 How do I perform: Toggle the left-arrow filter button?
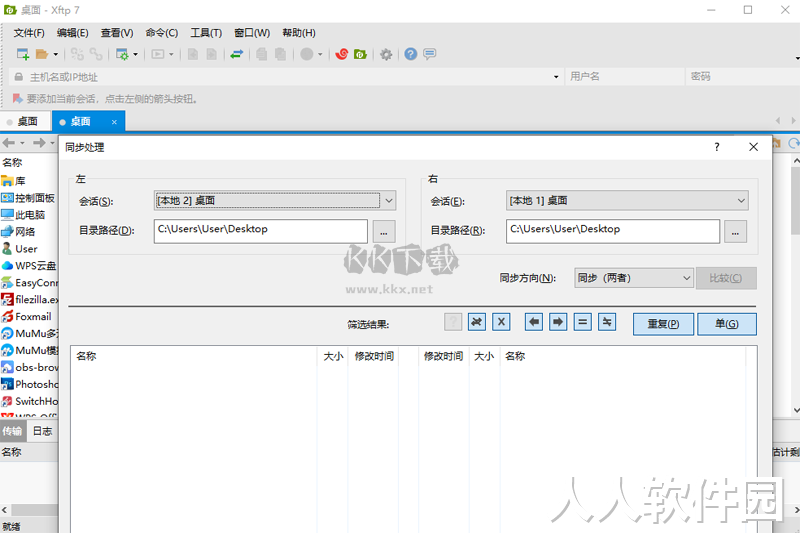coord(534,322)
